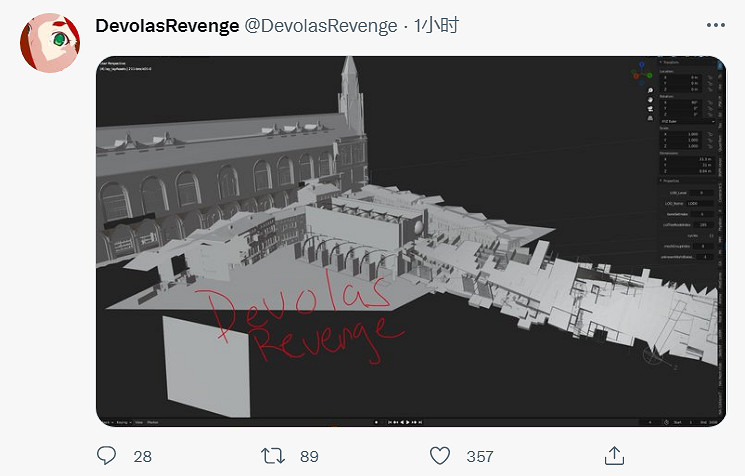Switch perspective/orthographic grid icon
This screenshot has height=476, width=745.
pyautogui.click(x=650, y=118)
